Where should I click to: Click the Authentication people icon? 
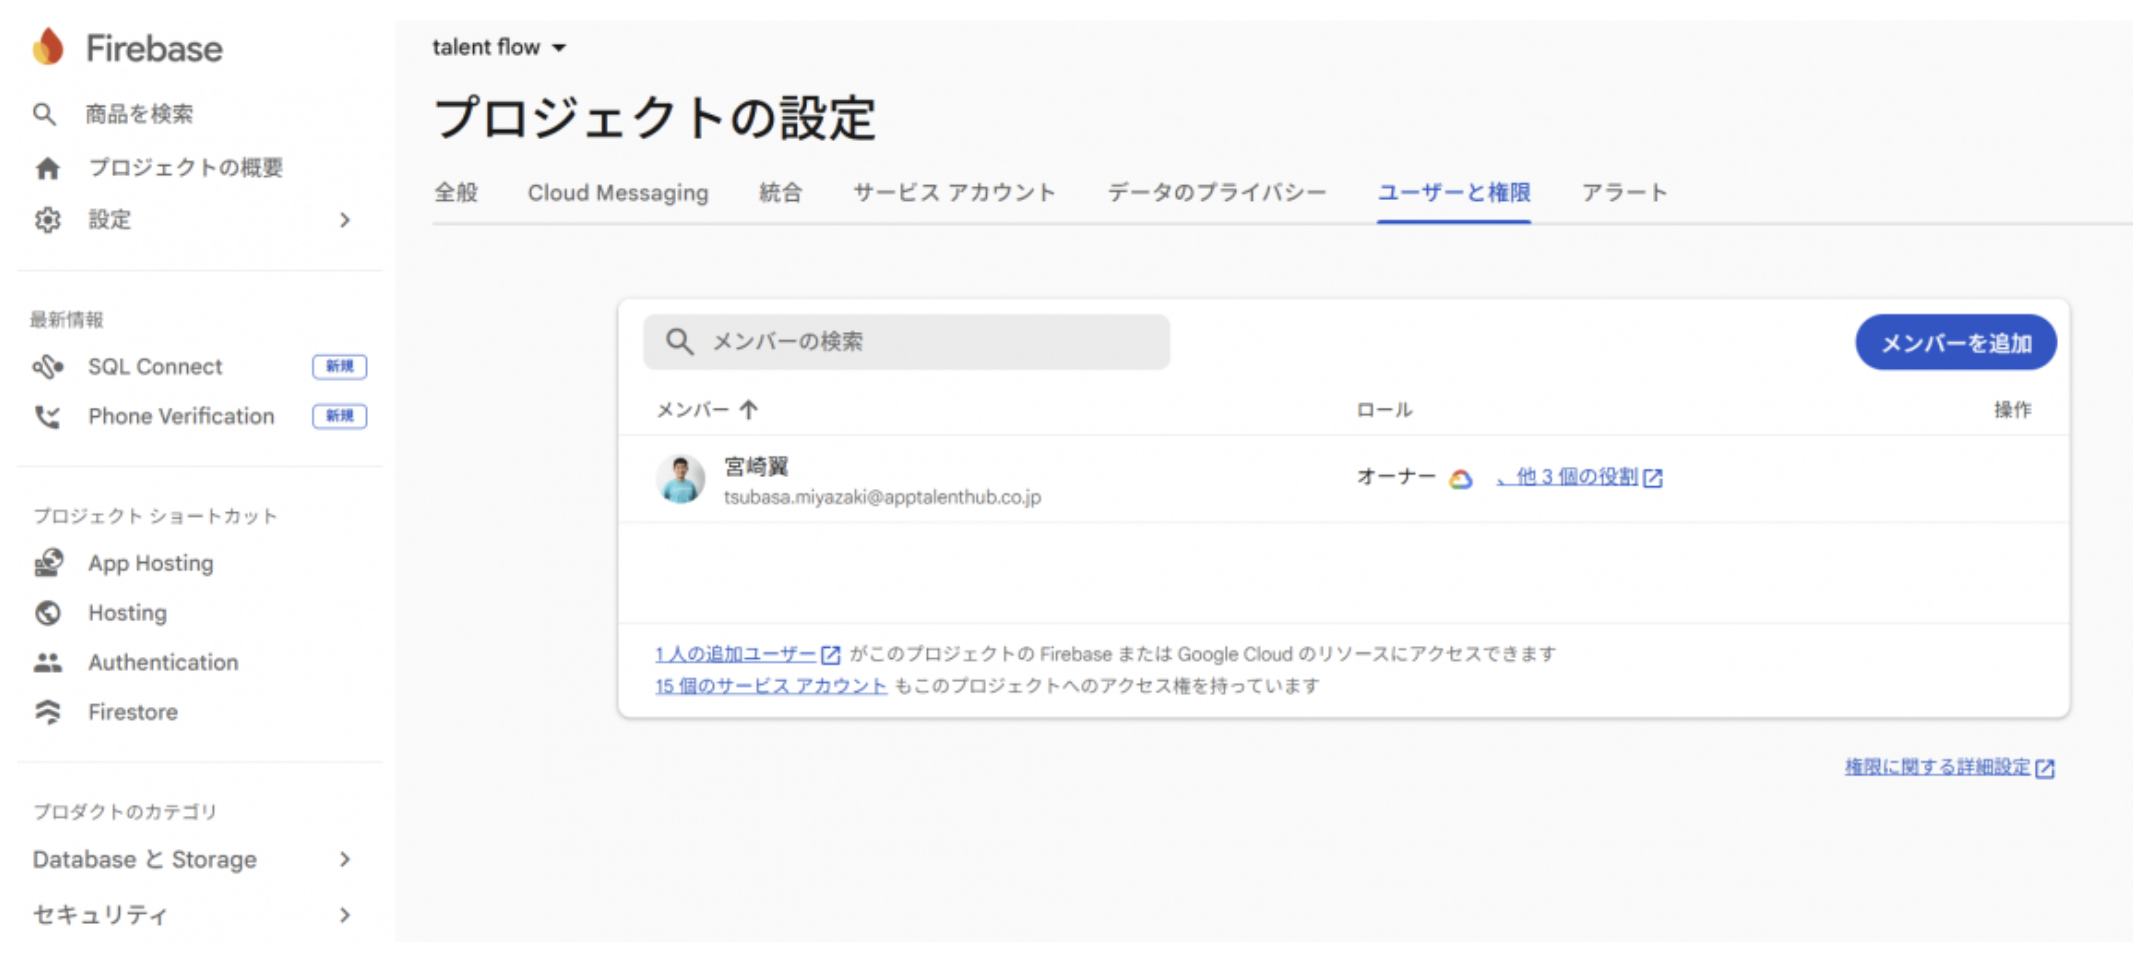click(x=47, y=662)
